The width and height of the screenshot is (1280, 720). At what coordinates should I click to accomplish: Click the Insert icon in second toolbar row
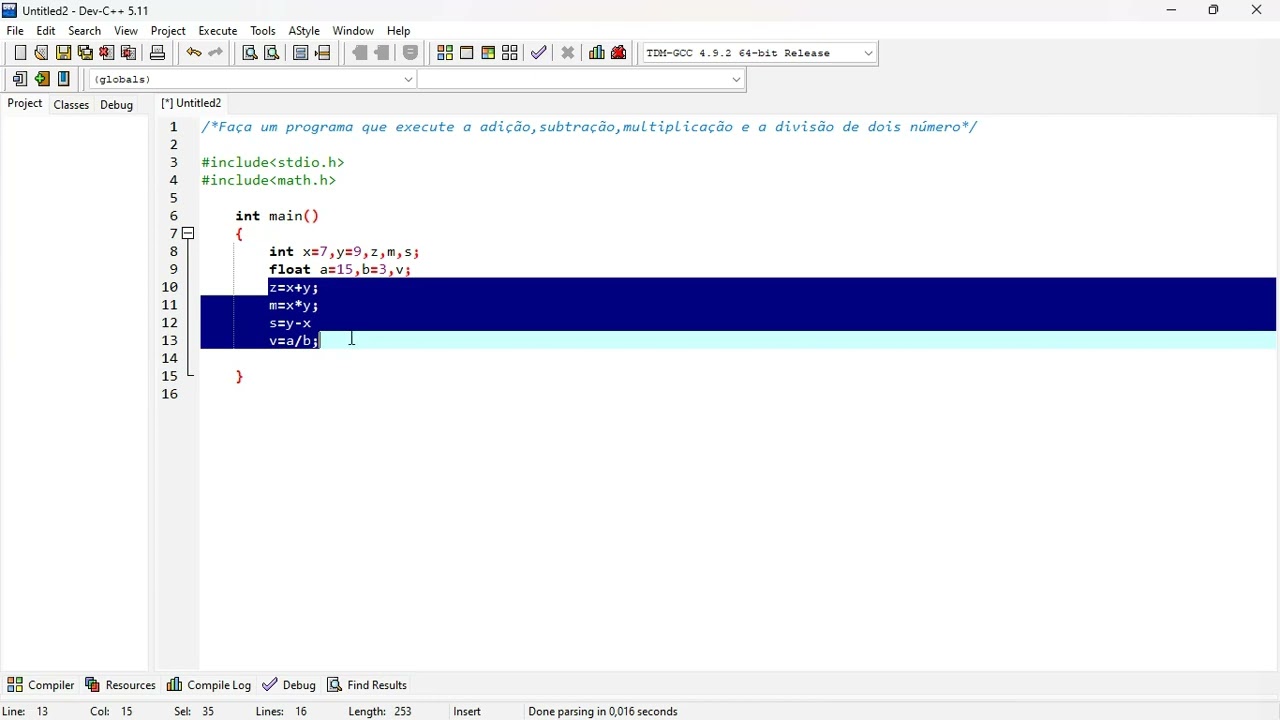point(20,79)
